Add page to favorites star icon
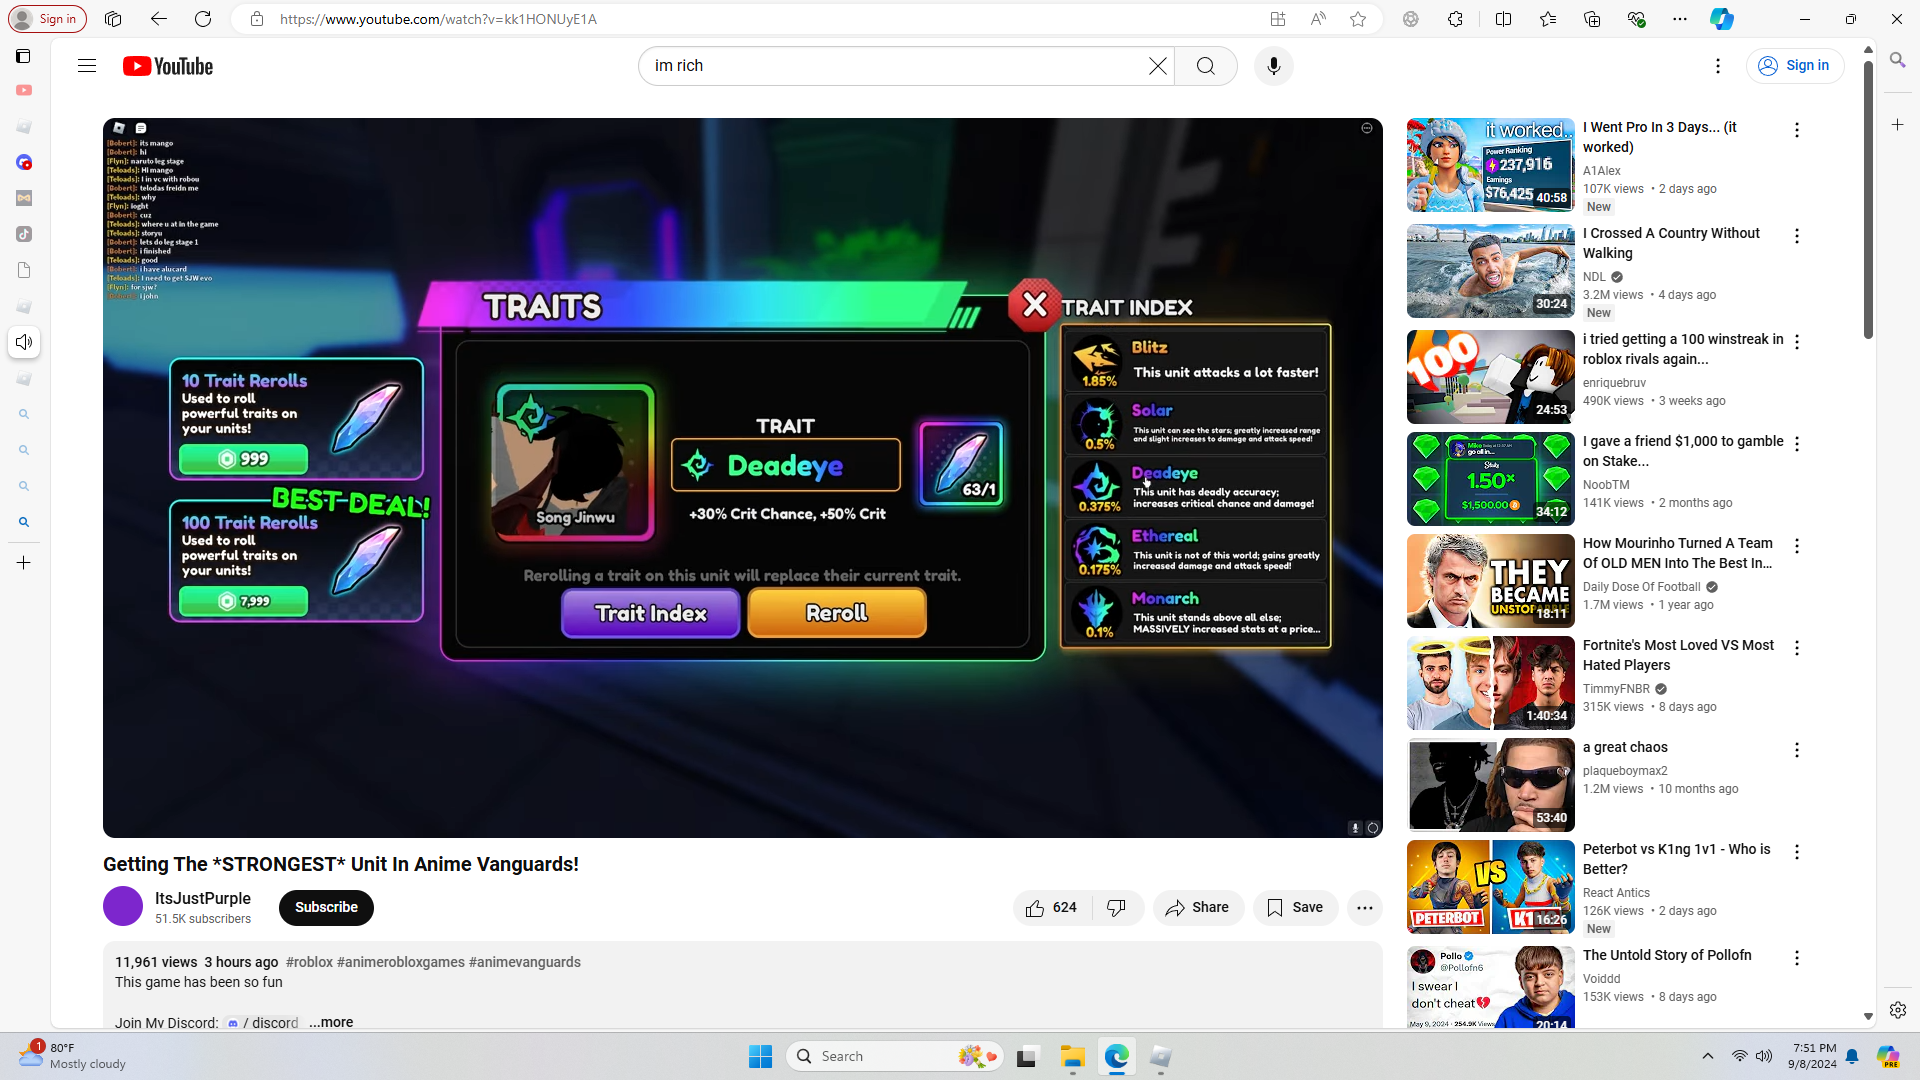 point(1357,19)
